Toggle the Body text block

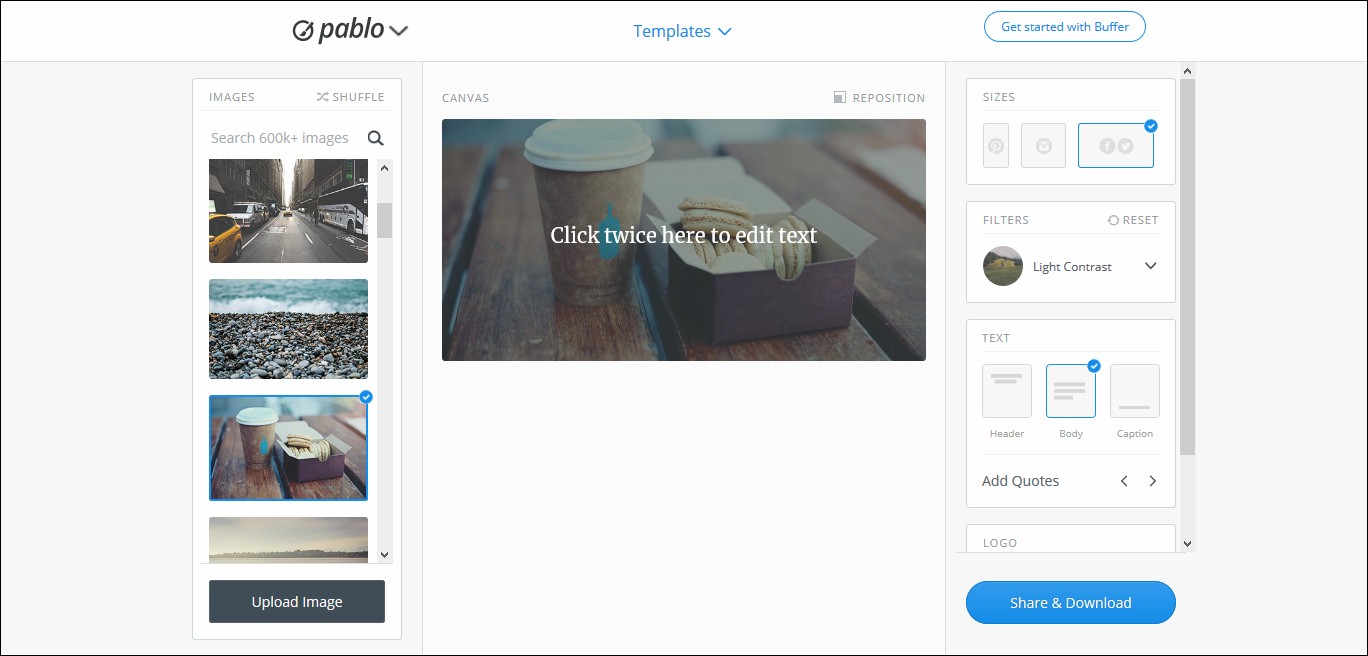pos(1071,391)
